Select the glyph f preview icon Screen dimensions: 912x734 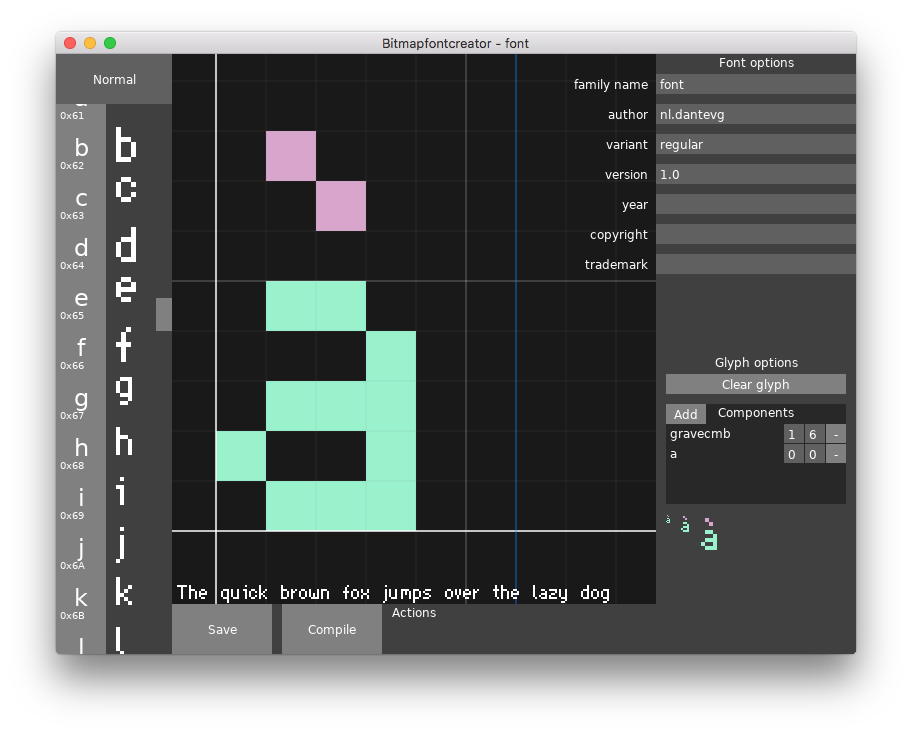pos(124,344)
